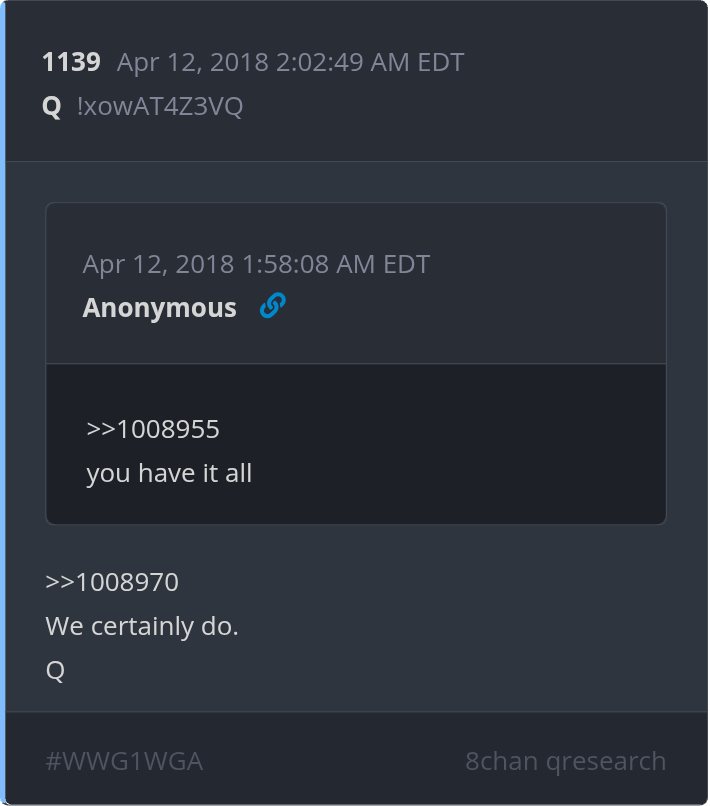This screenshot has height=806, width=710.
Task: Click the empty area right of #WWG1WGA
Action: [330, 761]
